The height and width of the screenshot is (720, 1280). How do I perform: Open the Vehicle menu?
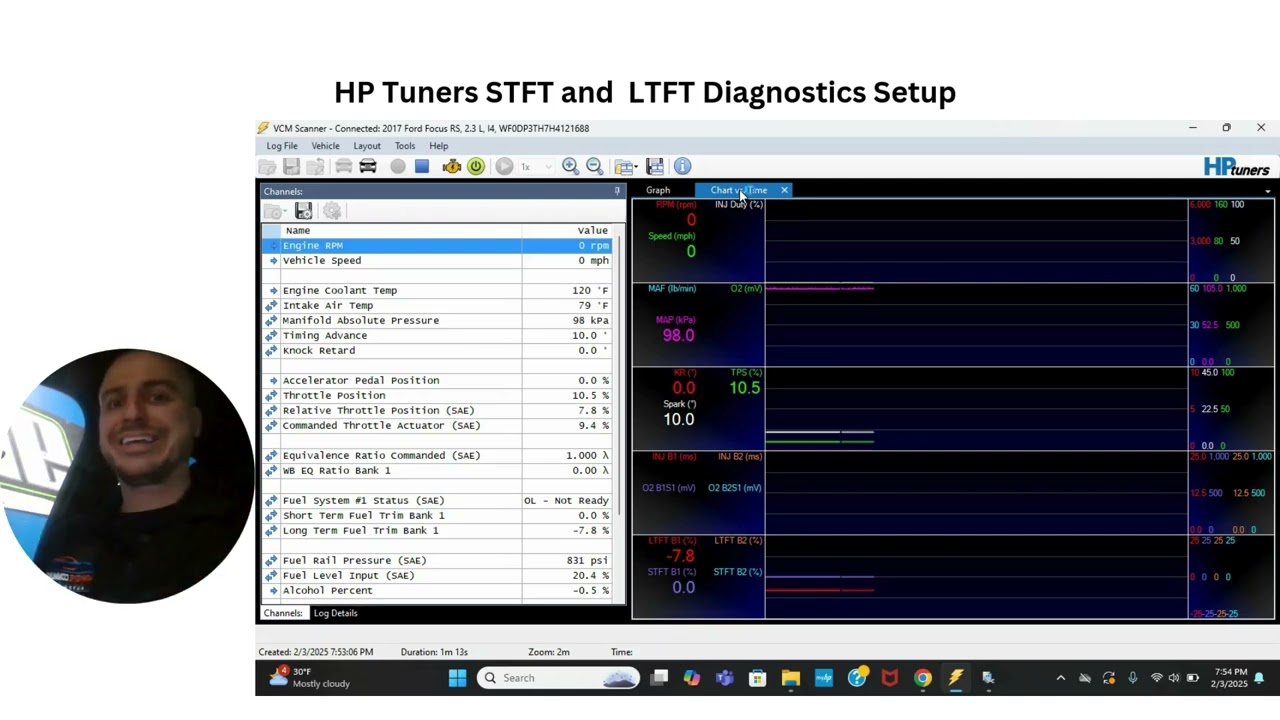pos(325,146)
